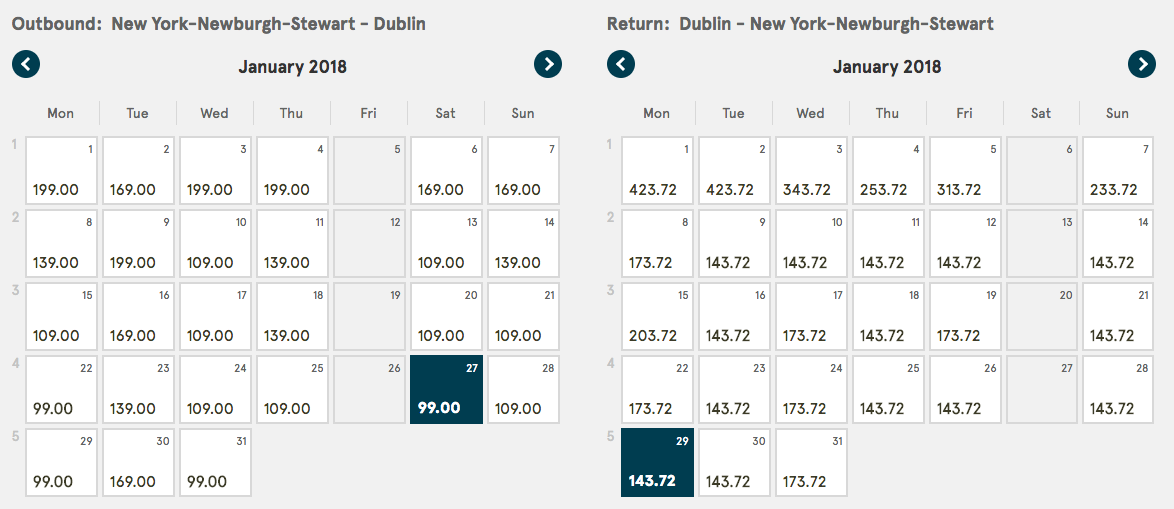Go to previous month in Outbound calendar

tap(26, 65)
